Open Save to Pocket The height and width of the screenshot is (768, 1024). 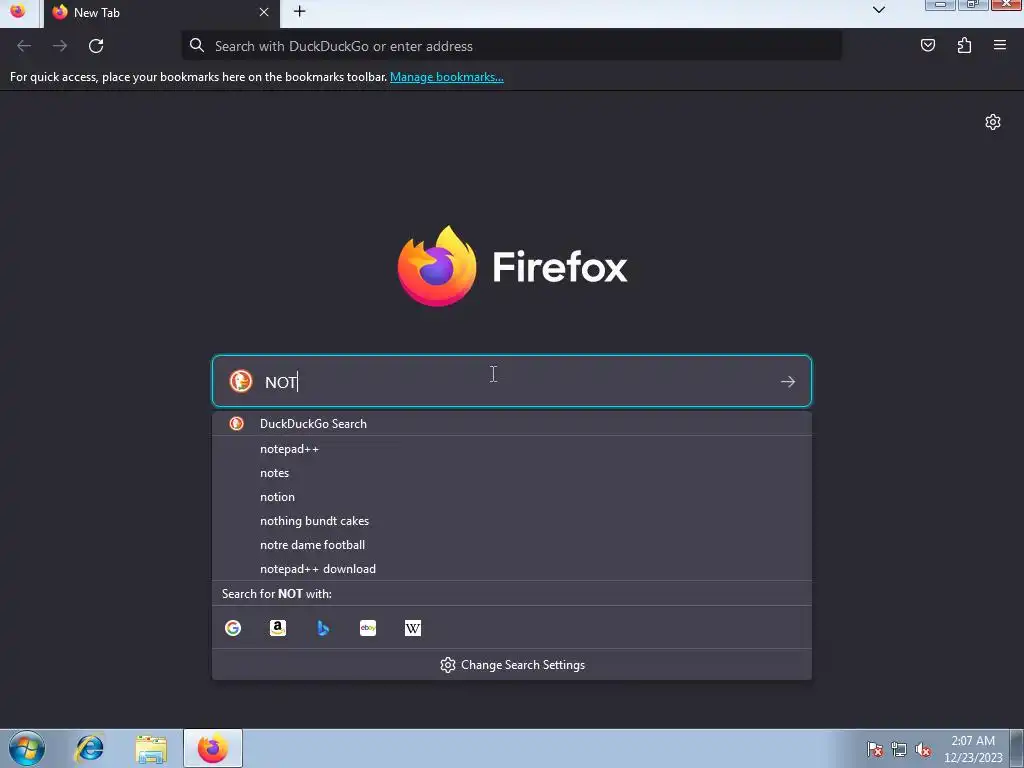pyautogui.click(x=928, y=45)
